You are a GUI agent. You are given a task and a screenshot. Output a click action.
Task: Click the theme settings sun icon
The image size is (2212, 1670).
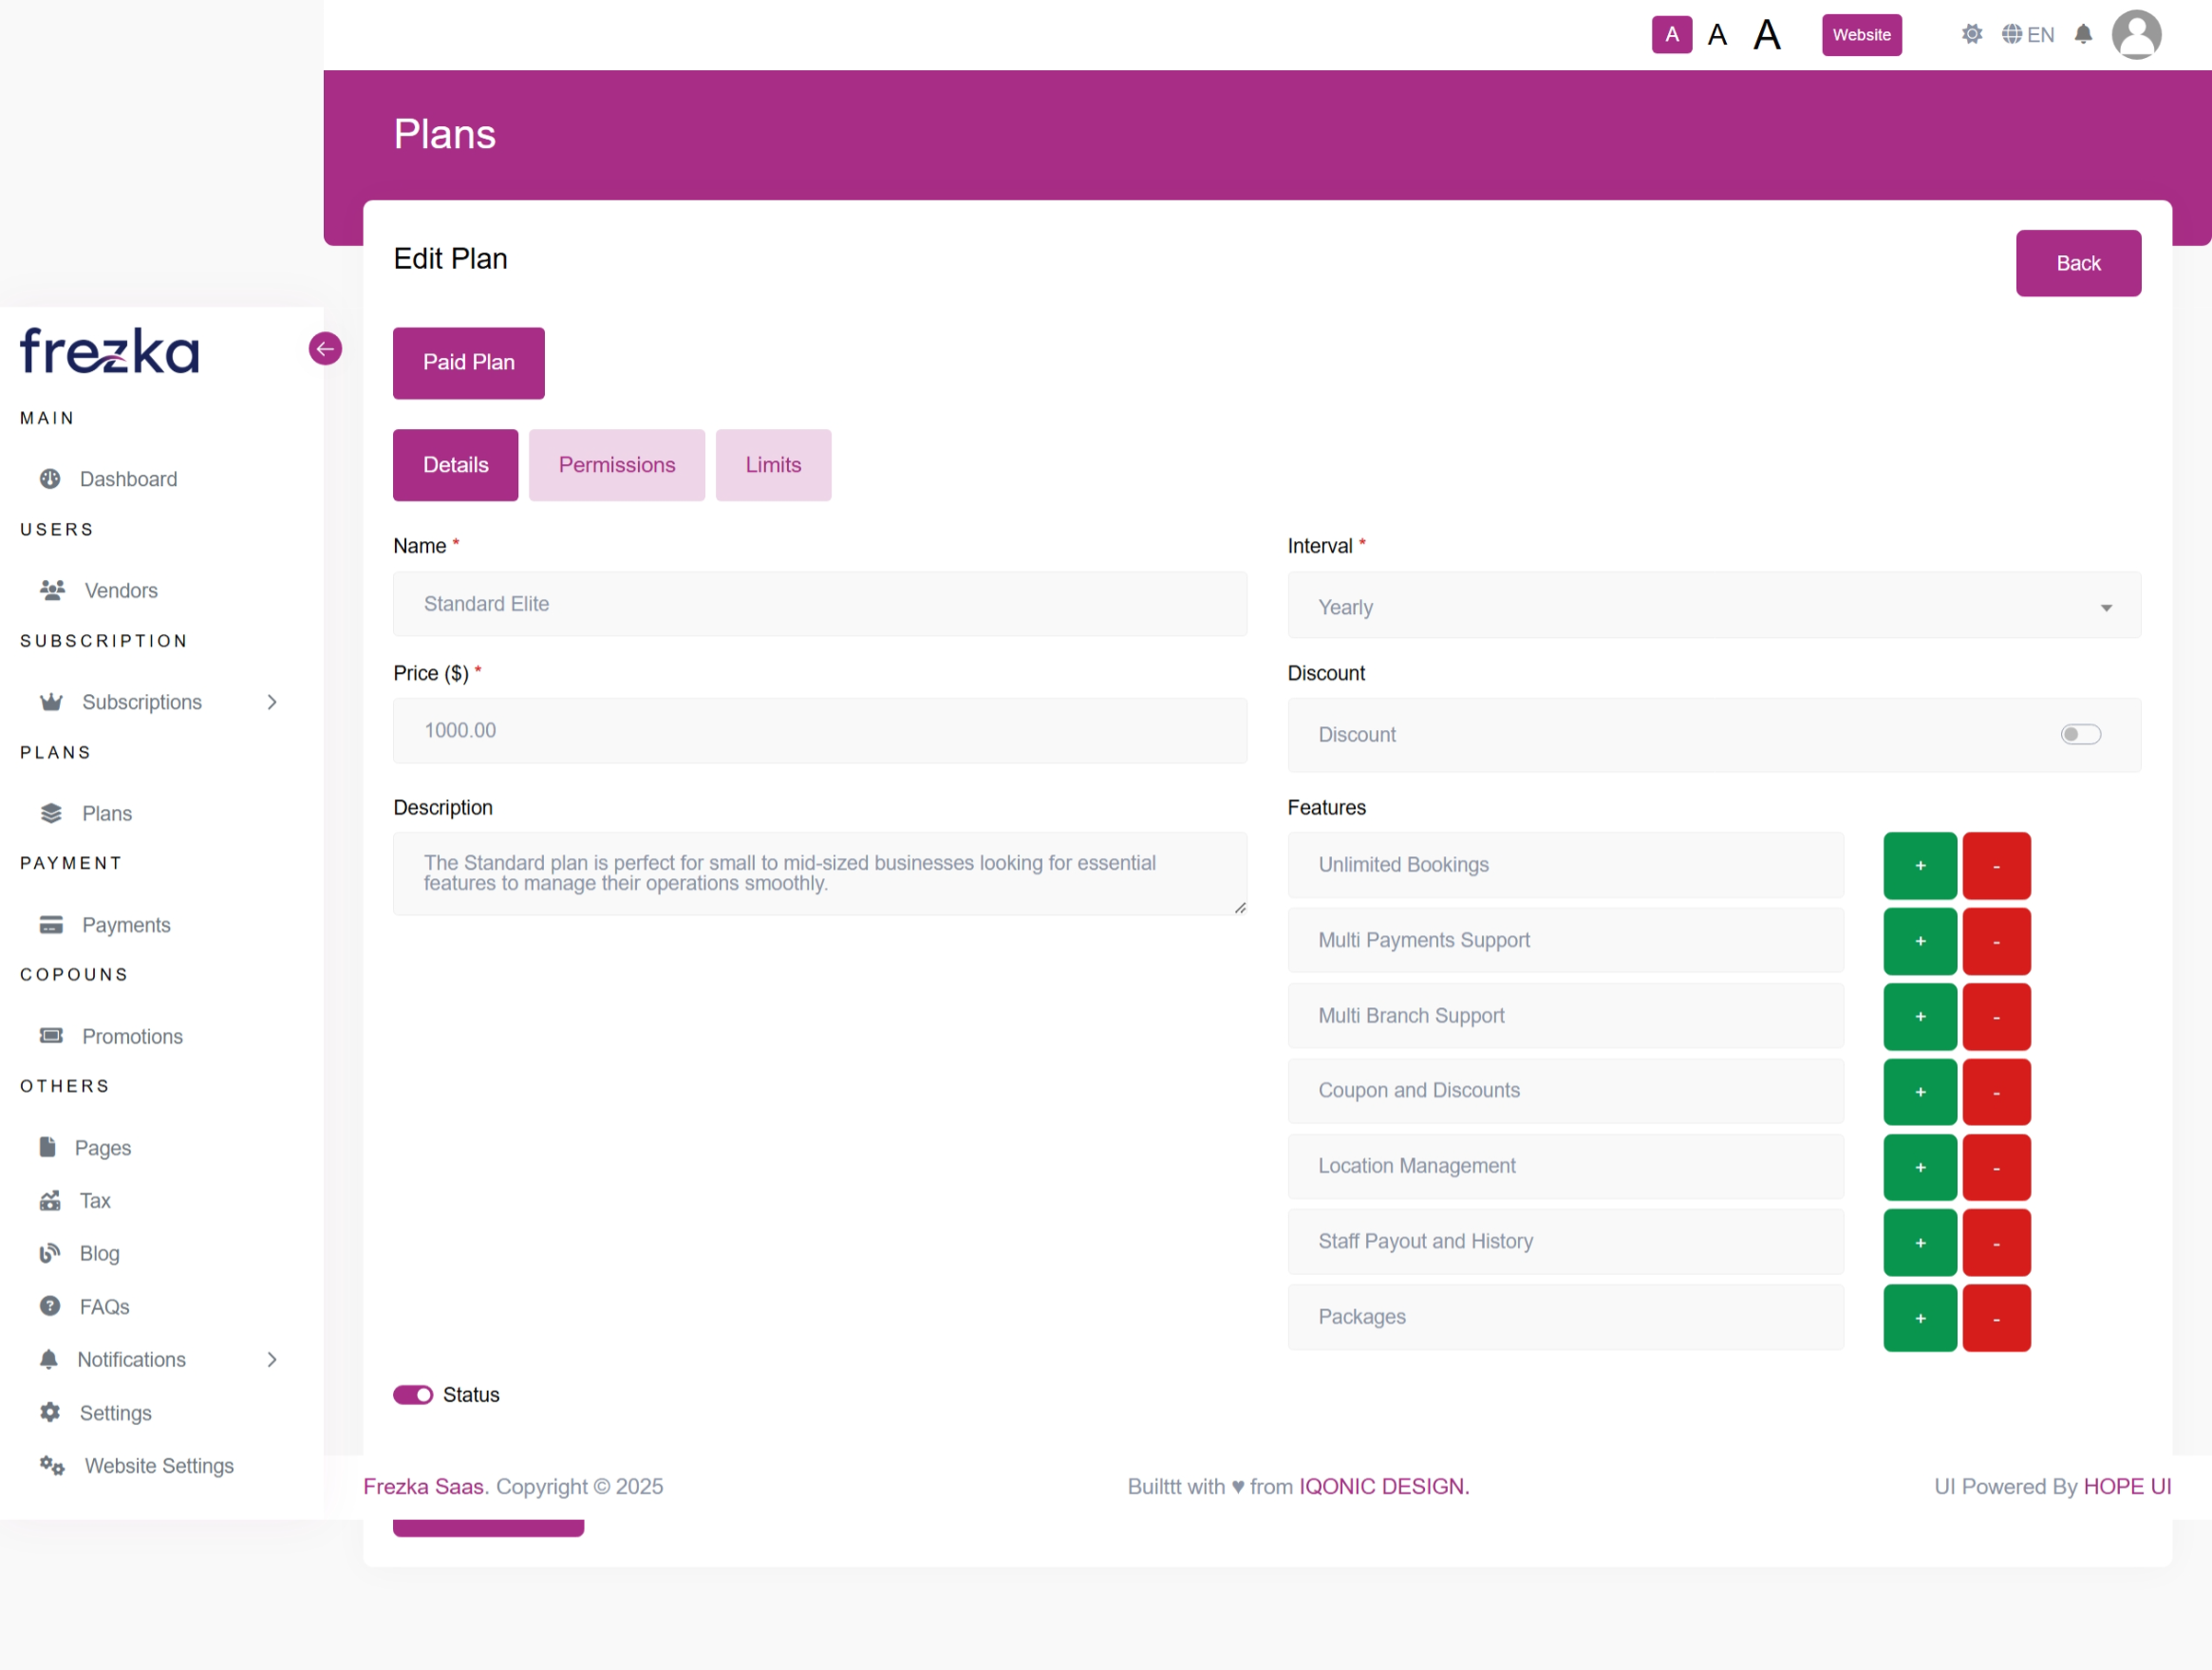tap(1971, 35)
